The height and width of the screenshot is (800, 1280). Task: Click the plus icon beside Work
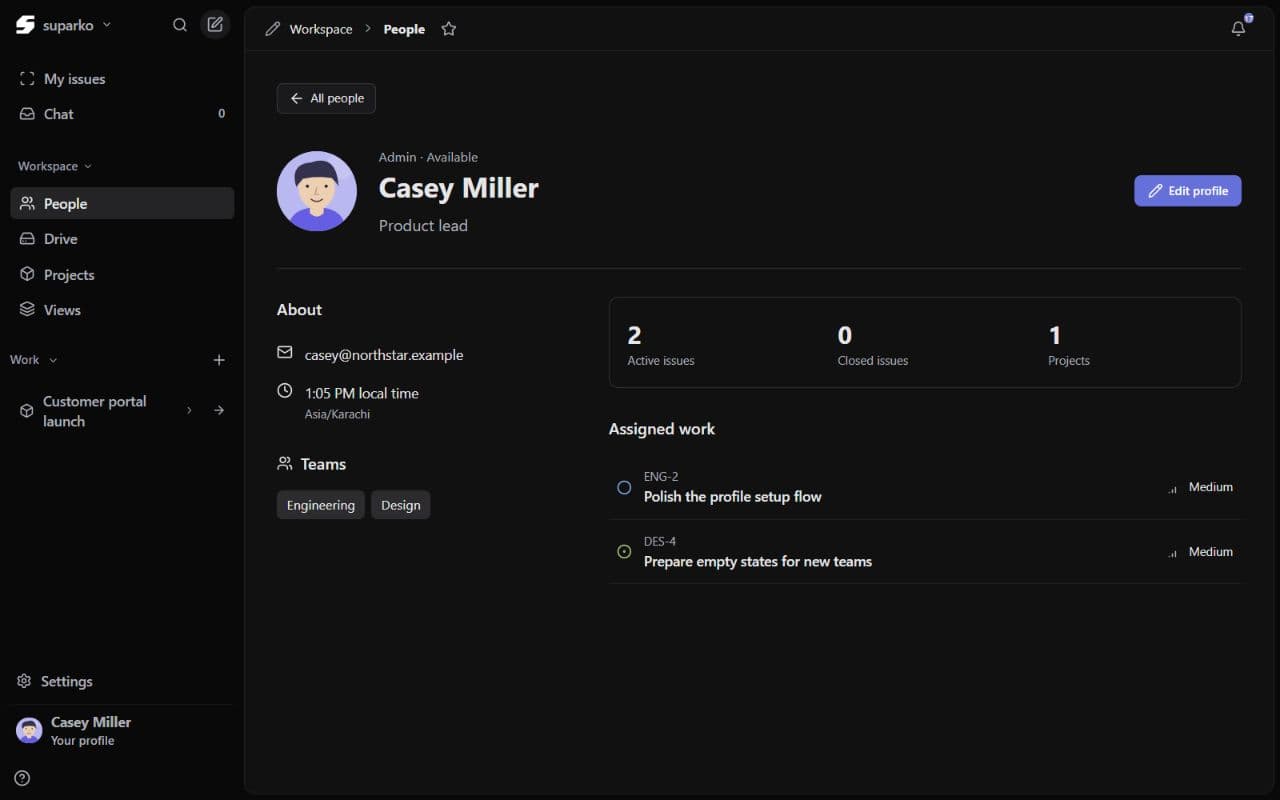coord(219,360)
